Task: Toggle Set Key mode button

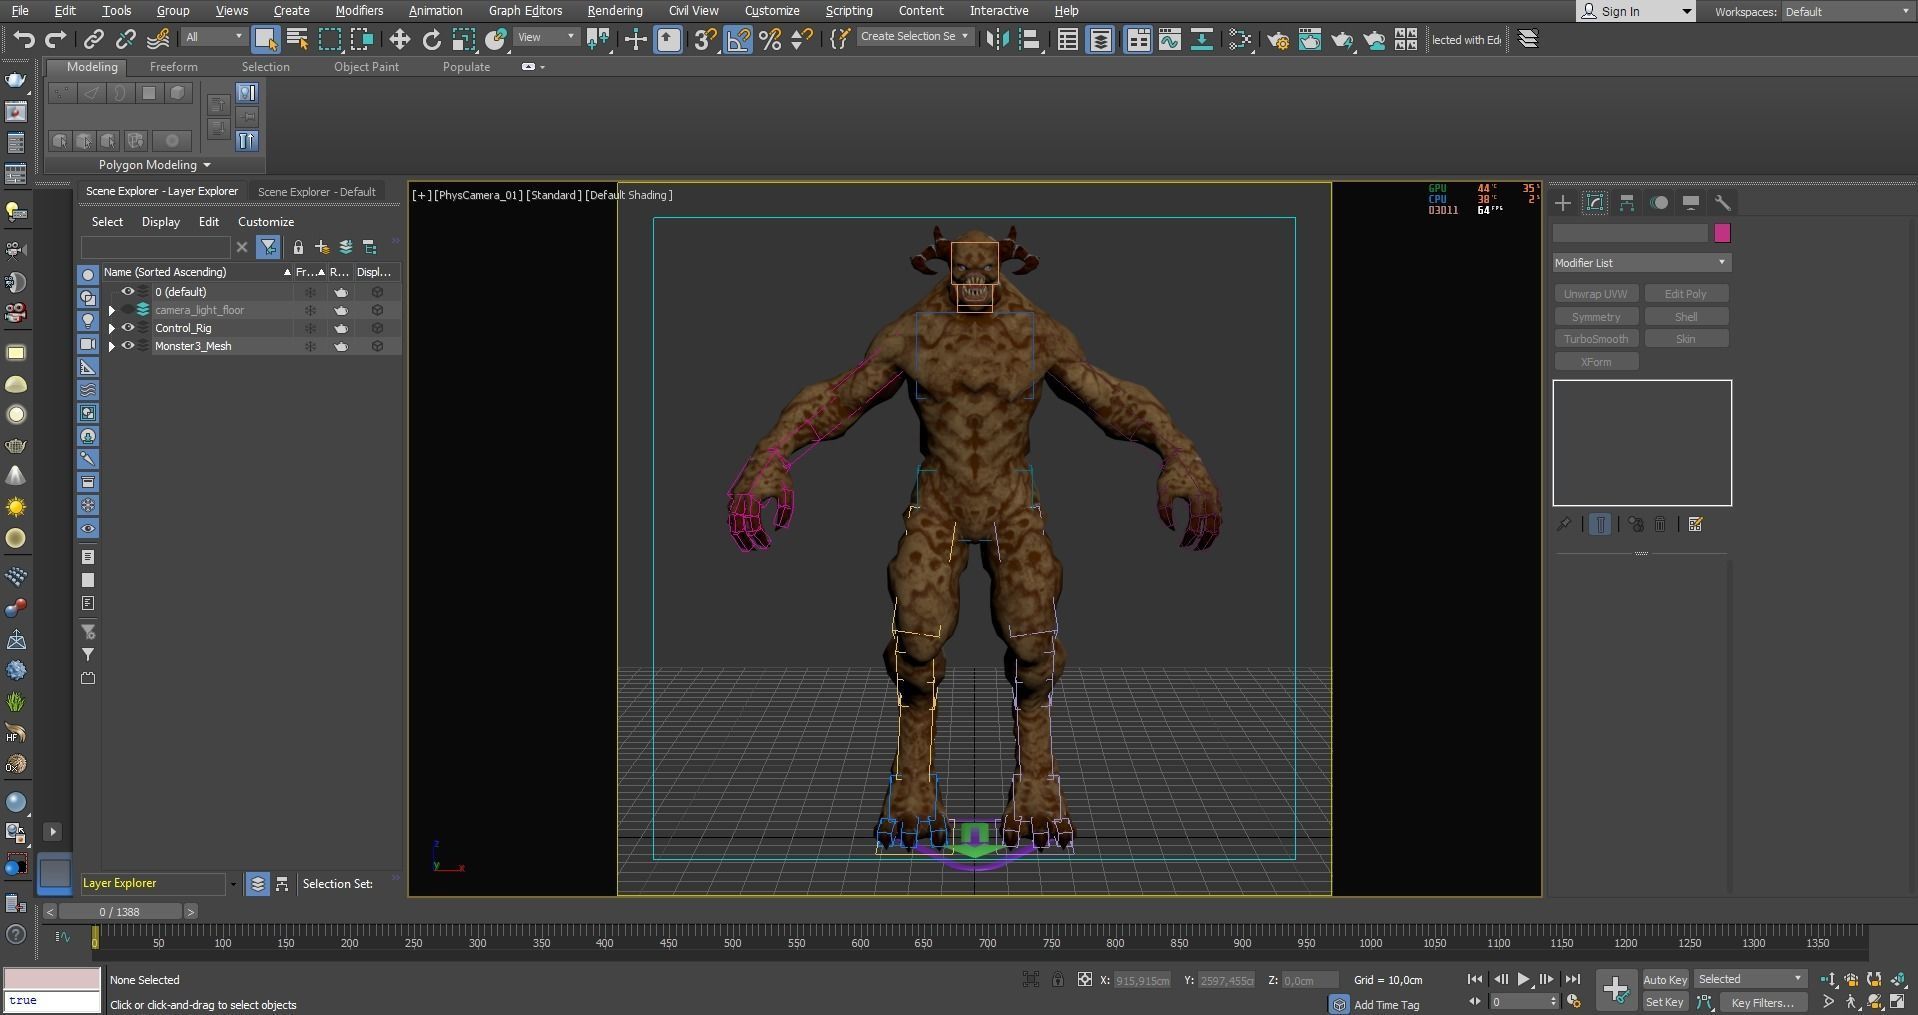Action: click(1665, 1002)
